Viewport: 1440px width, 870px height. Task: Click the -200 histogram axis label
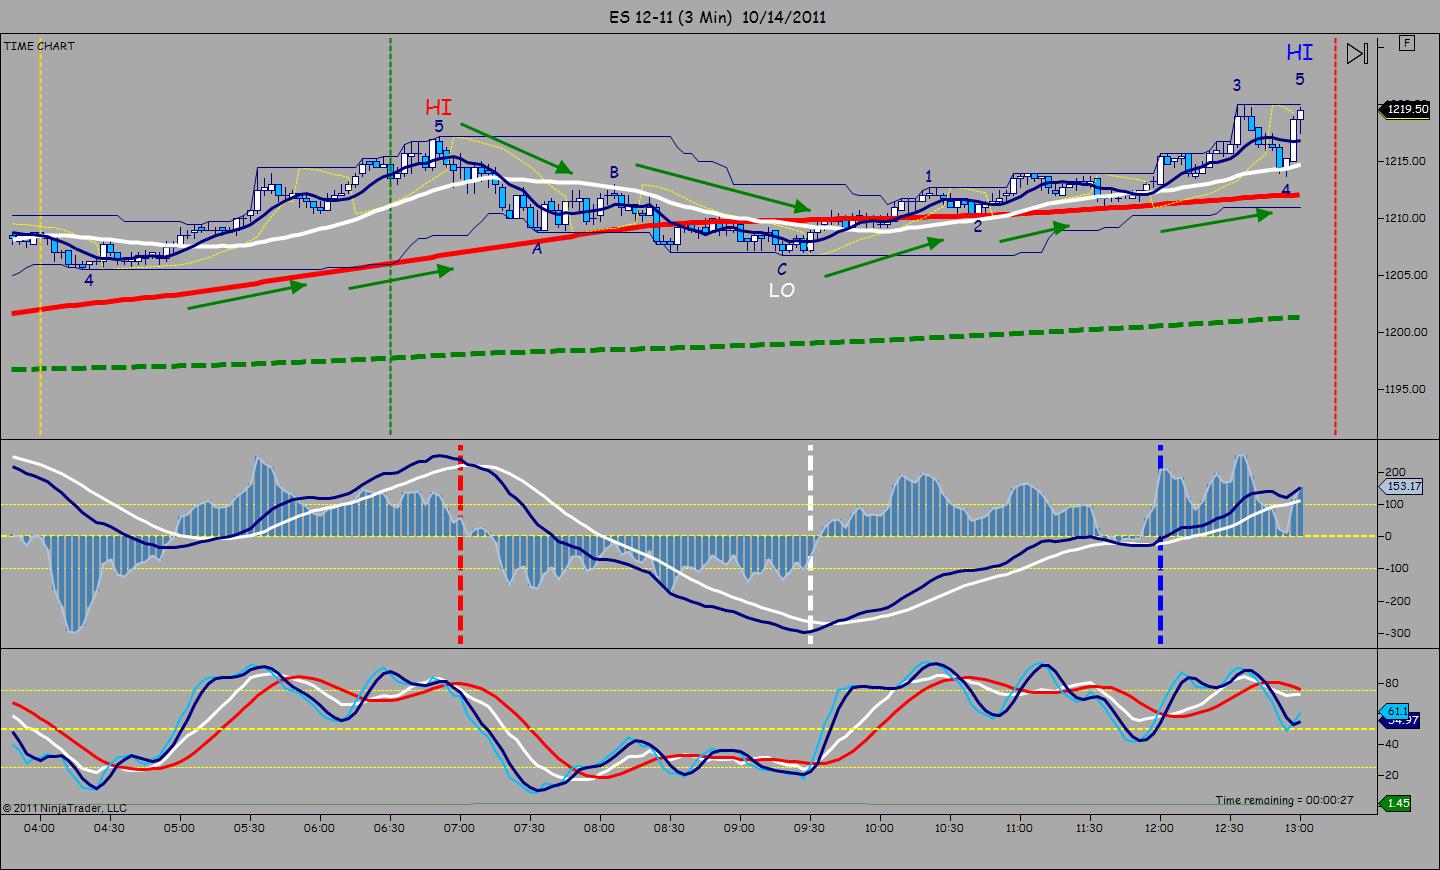(x=1400, y=601)
